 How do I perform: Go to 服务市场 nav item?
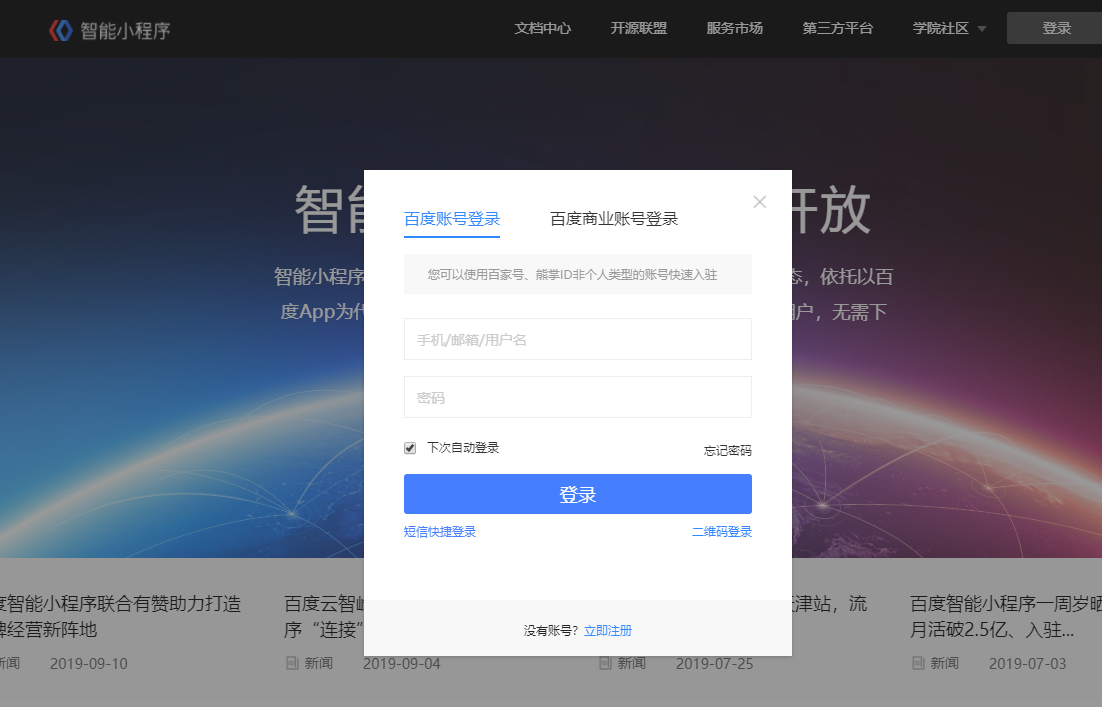click(x=734, y=28)
